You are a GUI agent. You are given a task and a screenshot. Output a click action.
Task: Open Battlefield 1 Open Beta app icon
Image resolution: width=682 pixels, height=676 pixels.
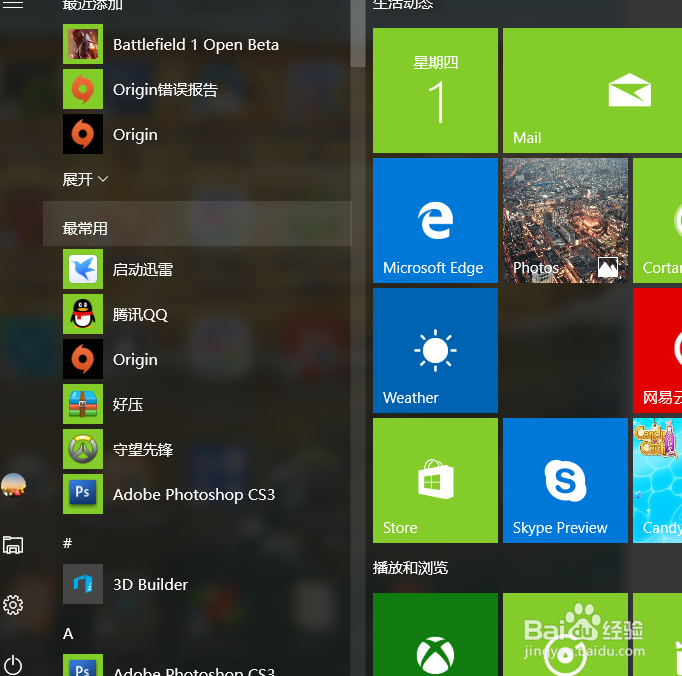[83, 44]
